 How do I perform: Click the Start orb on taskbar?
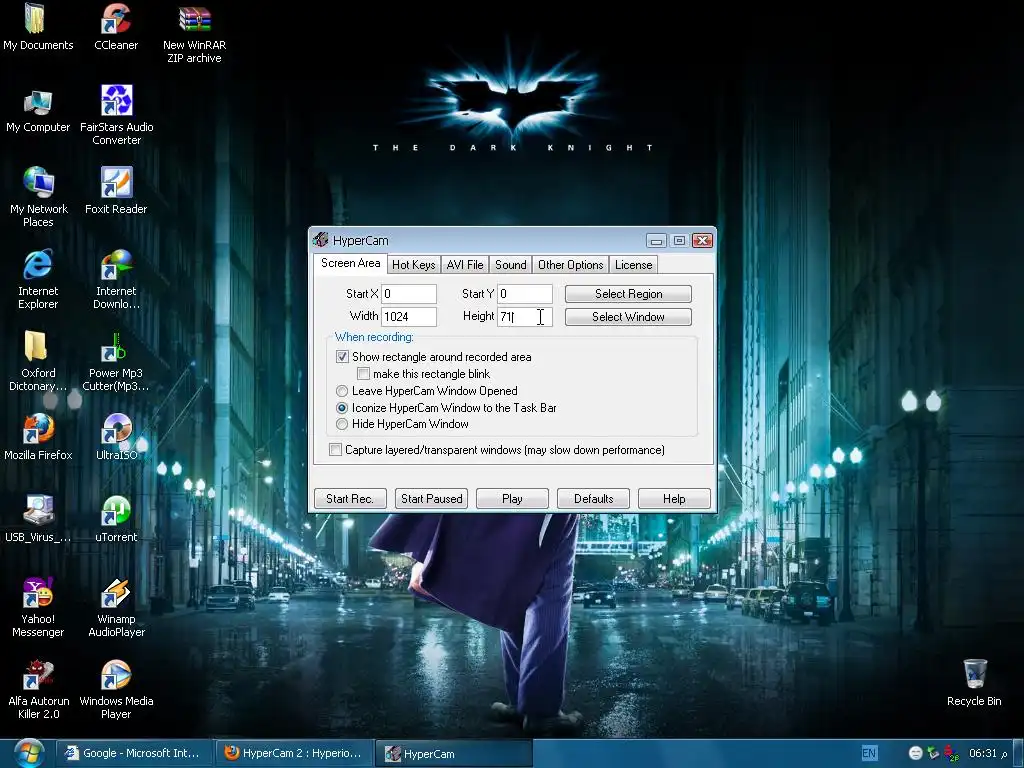click(x=27, y=753)
